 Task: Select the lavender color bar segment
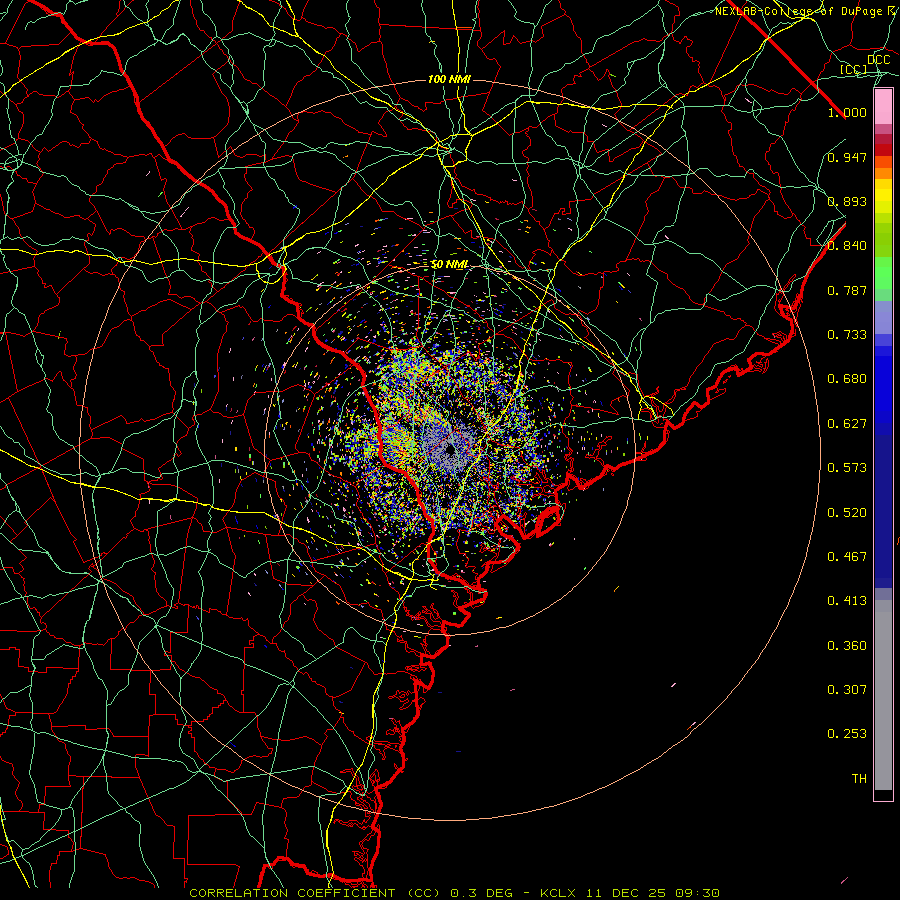(x=883, y=318)
